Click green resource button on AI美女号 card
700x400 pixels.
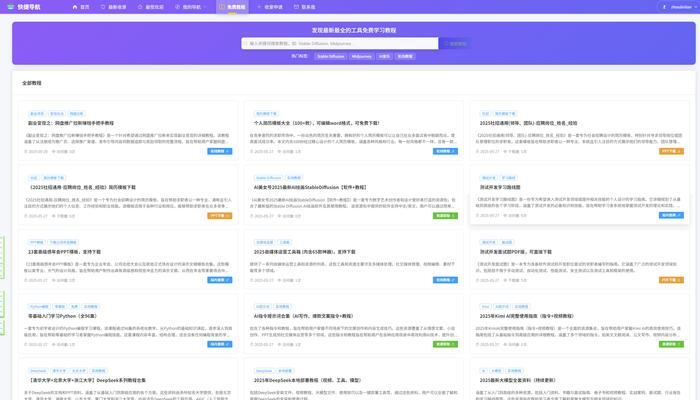click(x=445, y=216)
